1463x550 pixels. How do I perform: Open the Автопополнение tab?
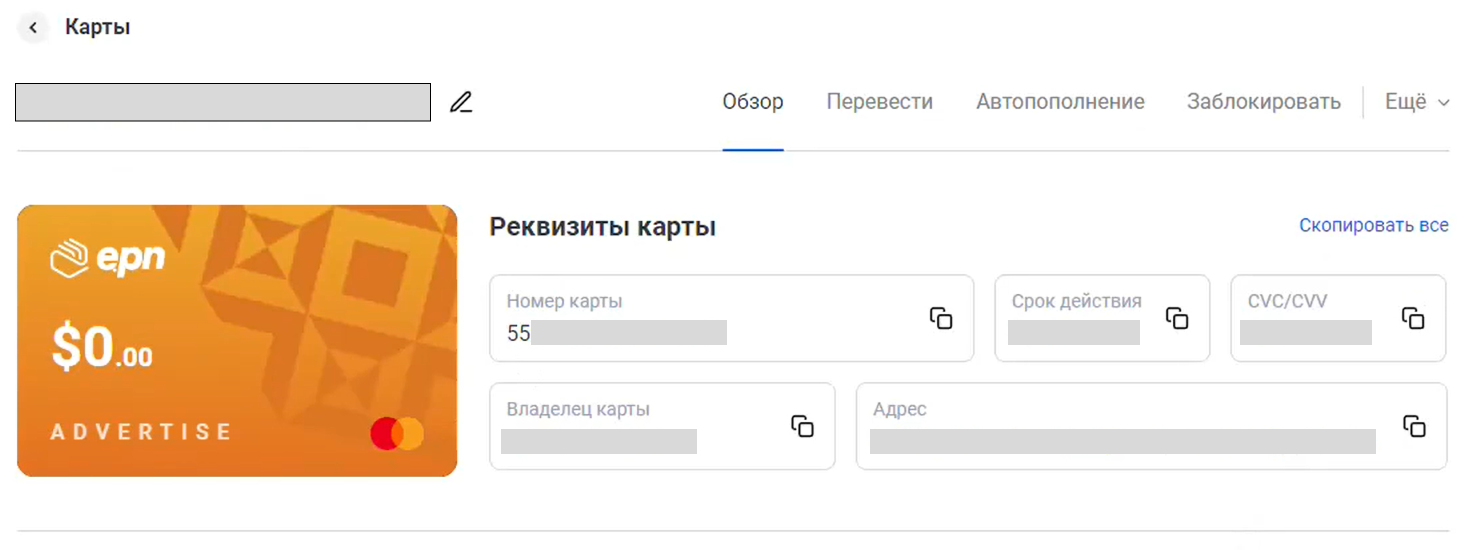click(1060, 102)
